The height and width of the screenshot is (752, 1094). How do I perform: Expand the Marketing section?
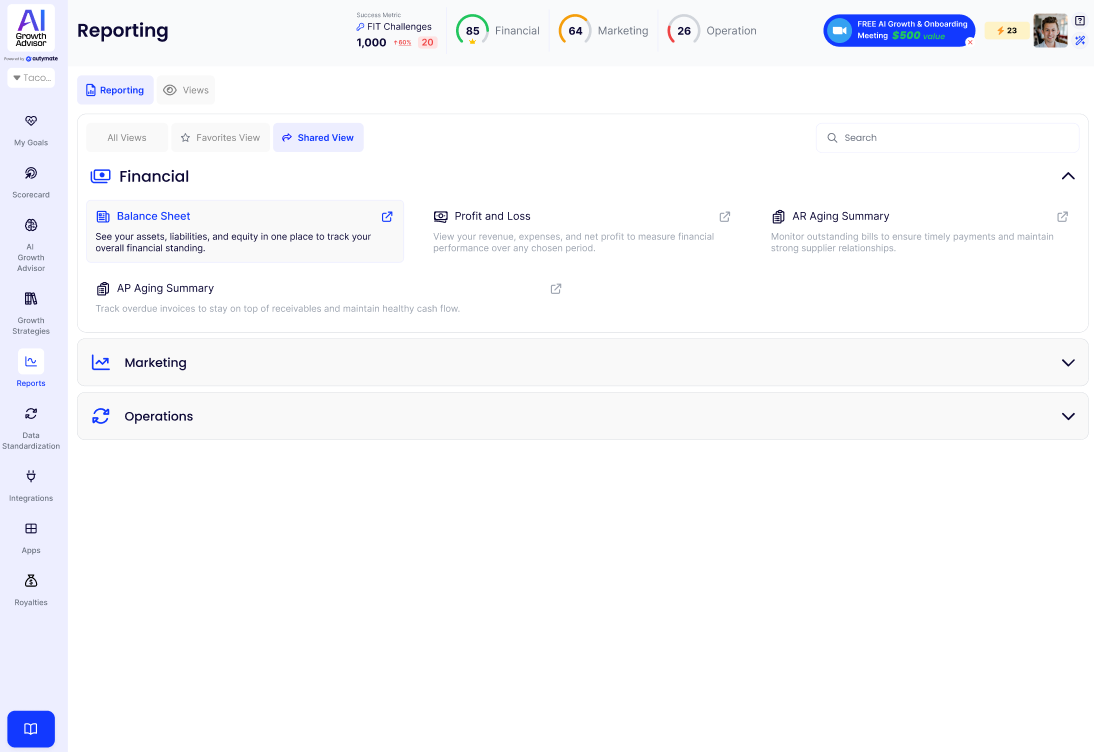1068,363
